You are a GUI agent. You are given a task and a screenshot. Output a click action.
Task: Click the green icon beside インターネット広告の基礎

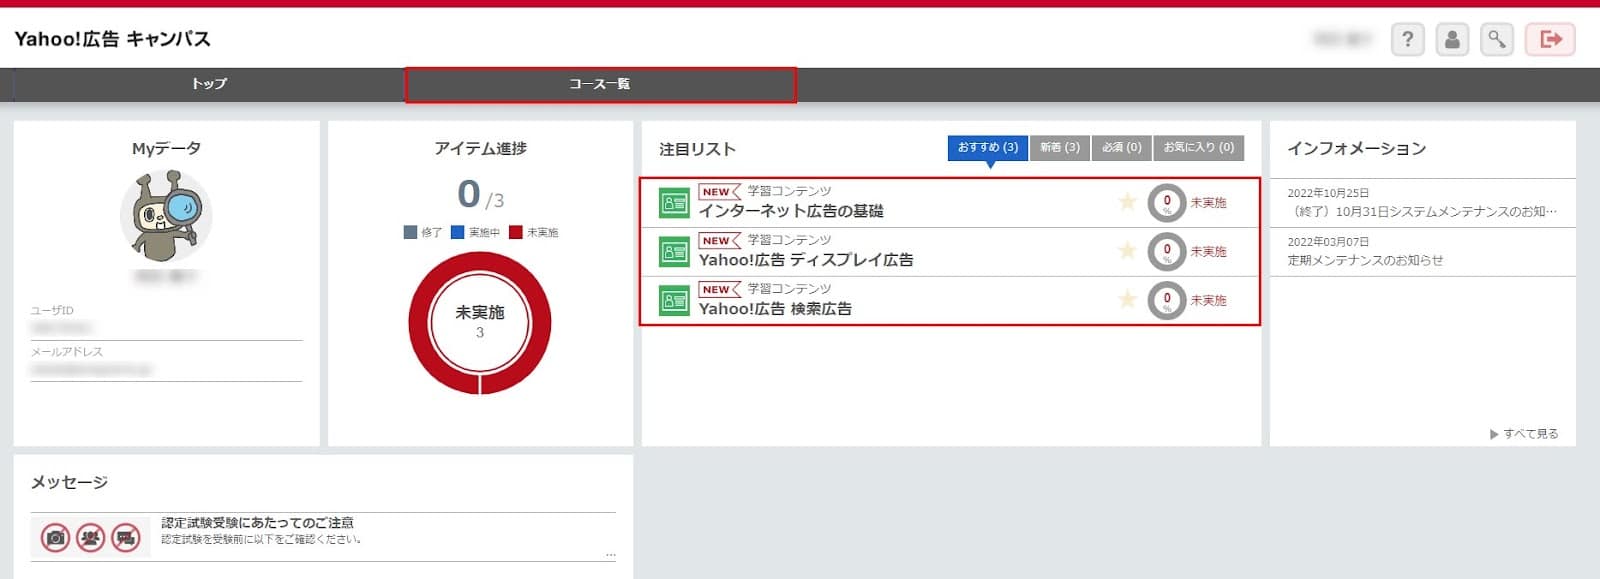(674, 203)
